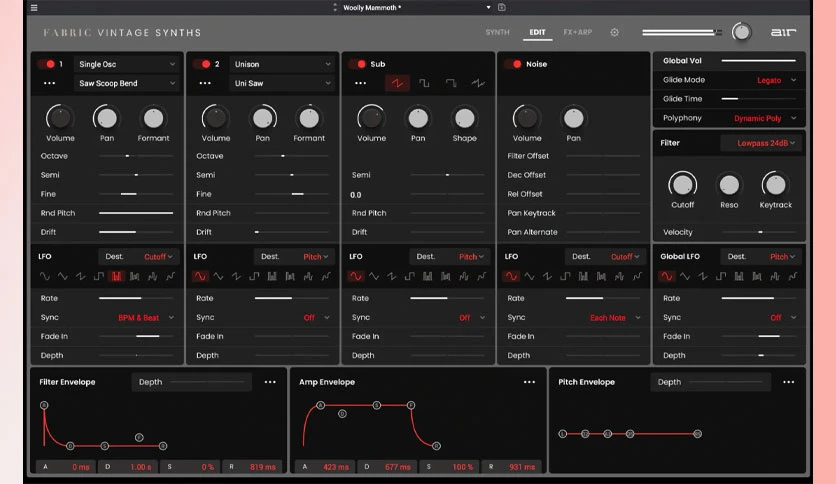
Task: Click the save preset icon
Action: pos(502,7)
